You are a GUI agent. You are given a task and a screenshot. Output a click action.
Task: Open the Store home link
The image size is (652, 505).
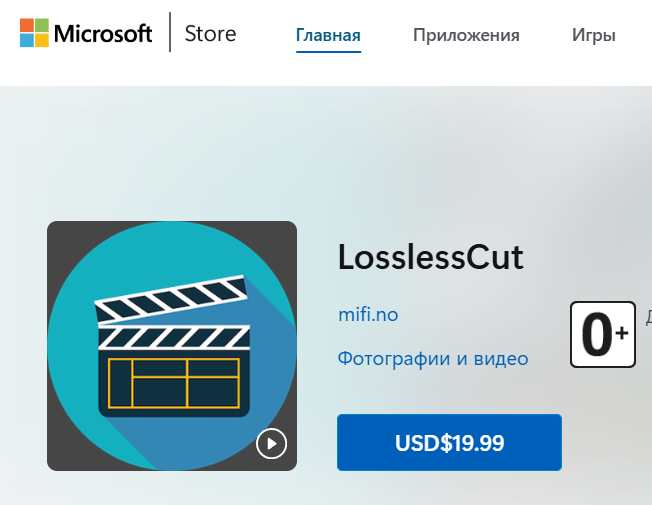[x=210, y=34]
